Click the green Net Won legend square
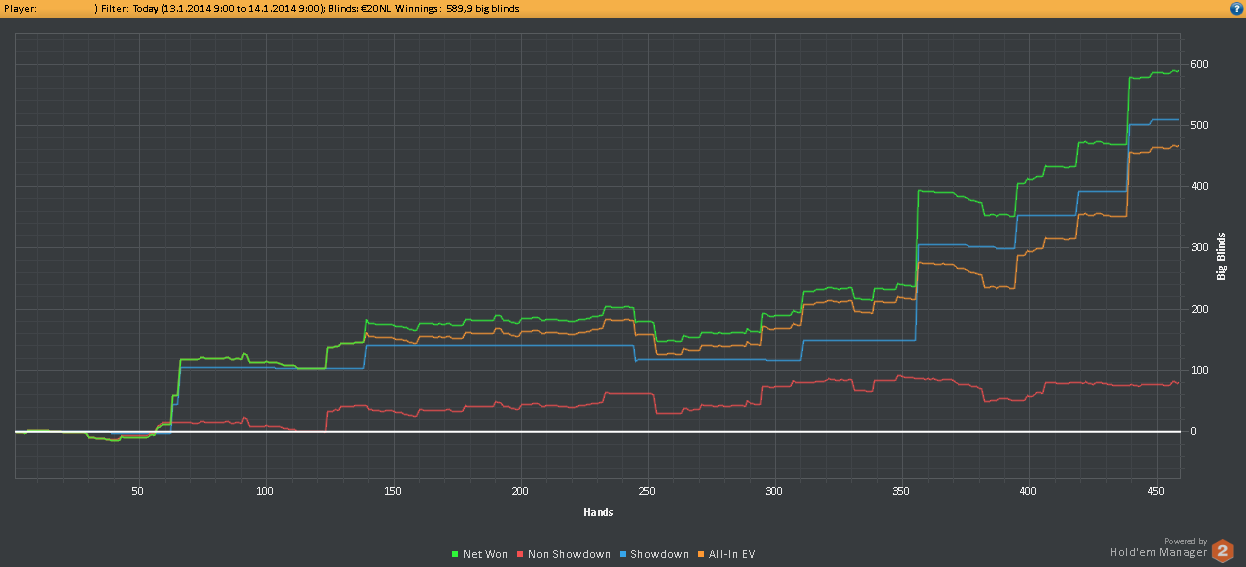Screen dimensions: 1246x567 [x=454, y=554]
